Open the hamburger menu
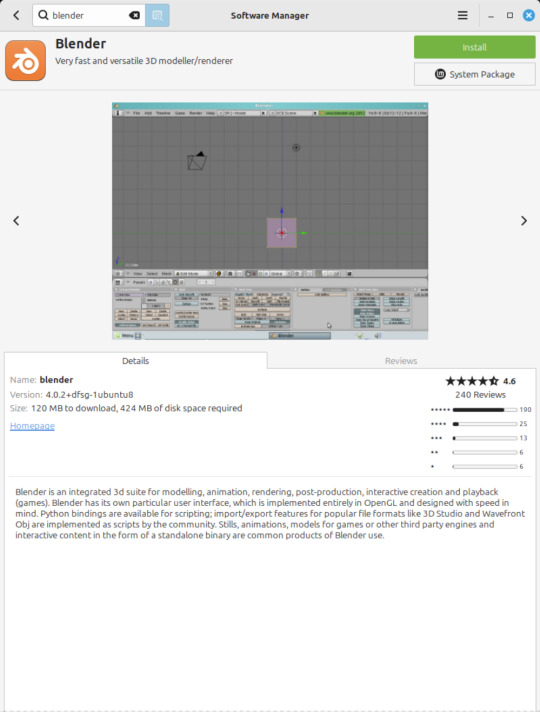The width and height of the screenshot is (540, 712). [x=462, y=15]
